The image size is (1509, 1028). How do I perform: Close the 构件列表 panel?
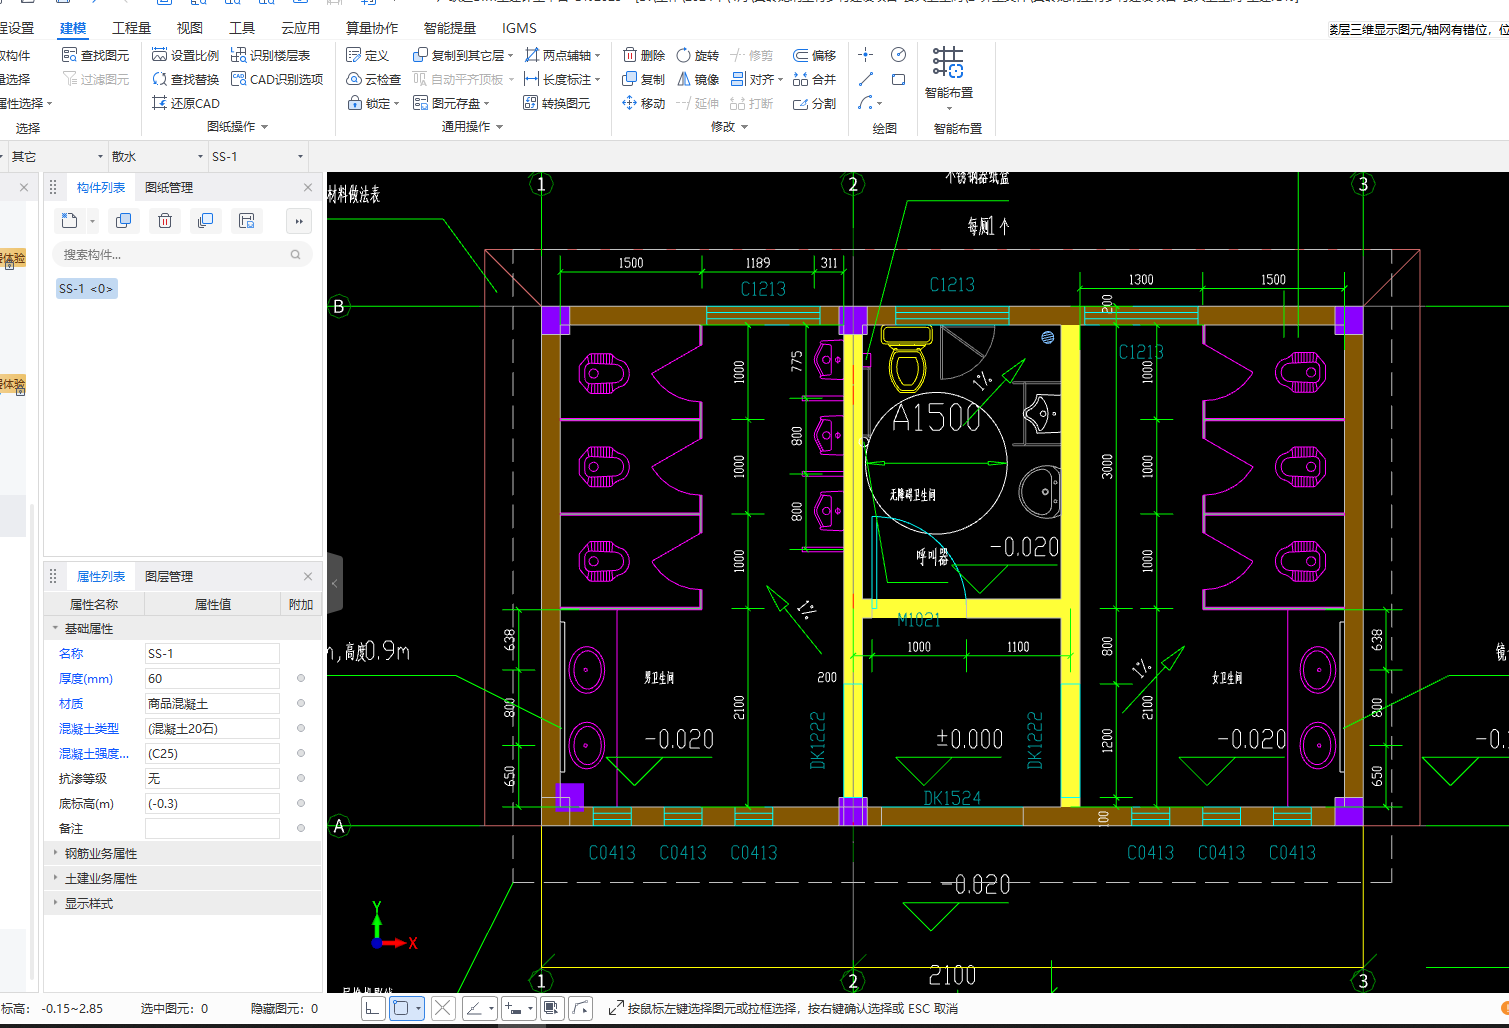click(x=308, y=187)
